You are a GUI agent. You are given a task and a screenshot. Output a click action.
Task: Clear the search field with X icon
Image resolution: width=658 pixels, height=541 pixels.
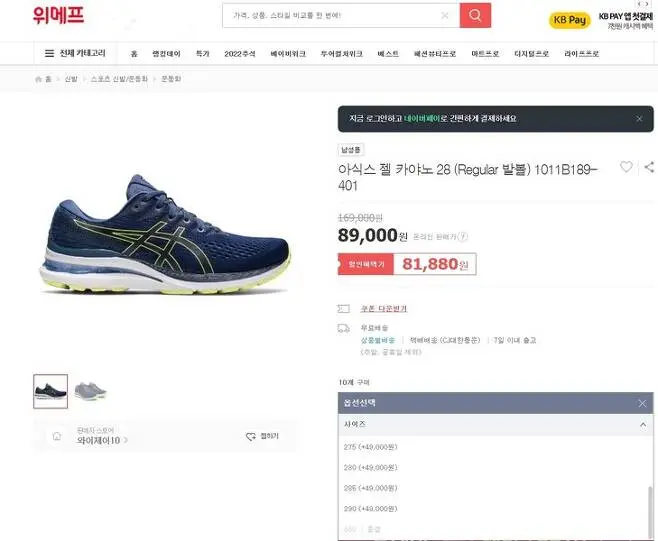445,16
